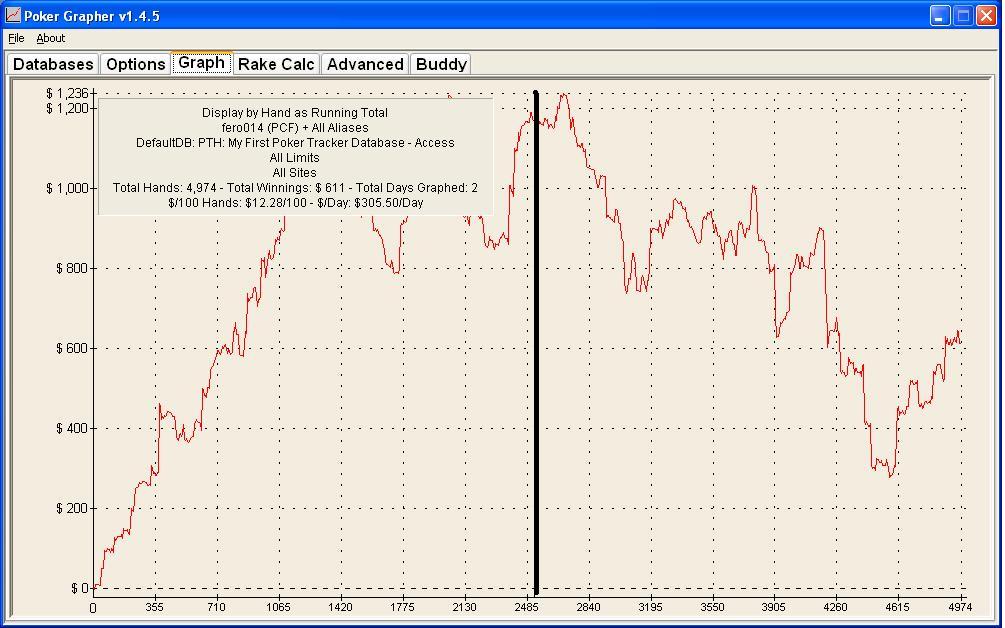Click the '3195' x-axis label
This screenshot has height=628, width=1005.
[651, 607]
